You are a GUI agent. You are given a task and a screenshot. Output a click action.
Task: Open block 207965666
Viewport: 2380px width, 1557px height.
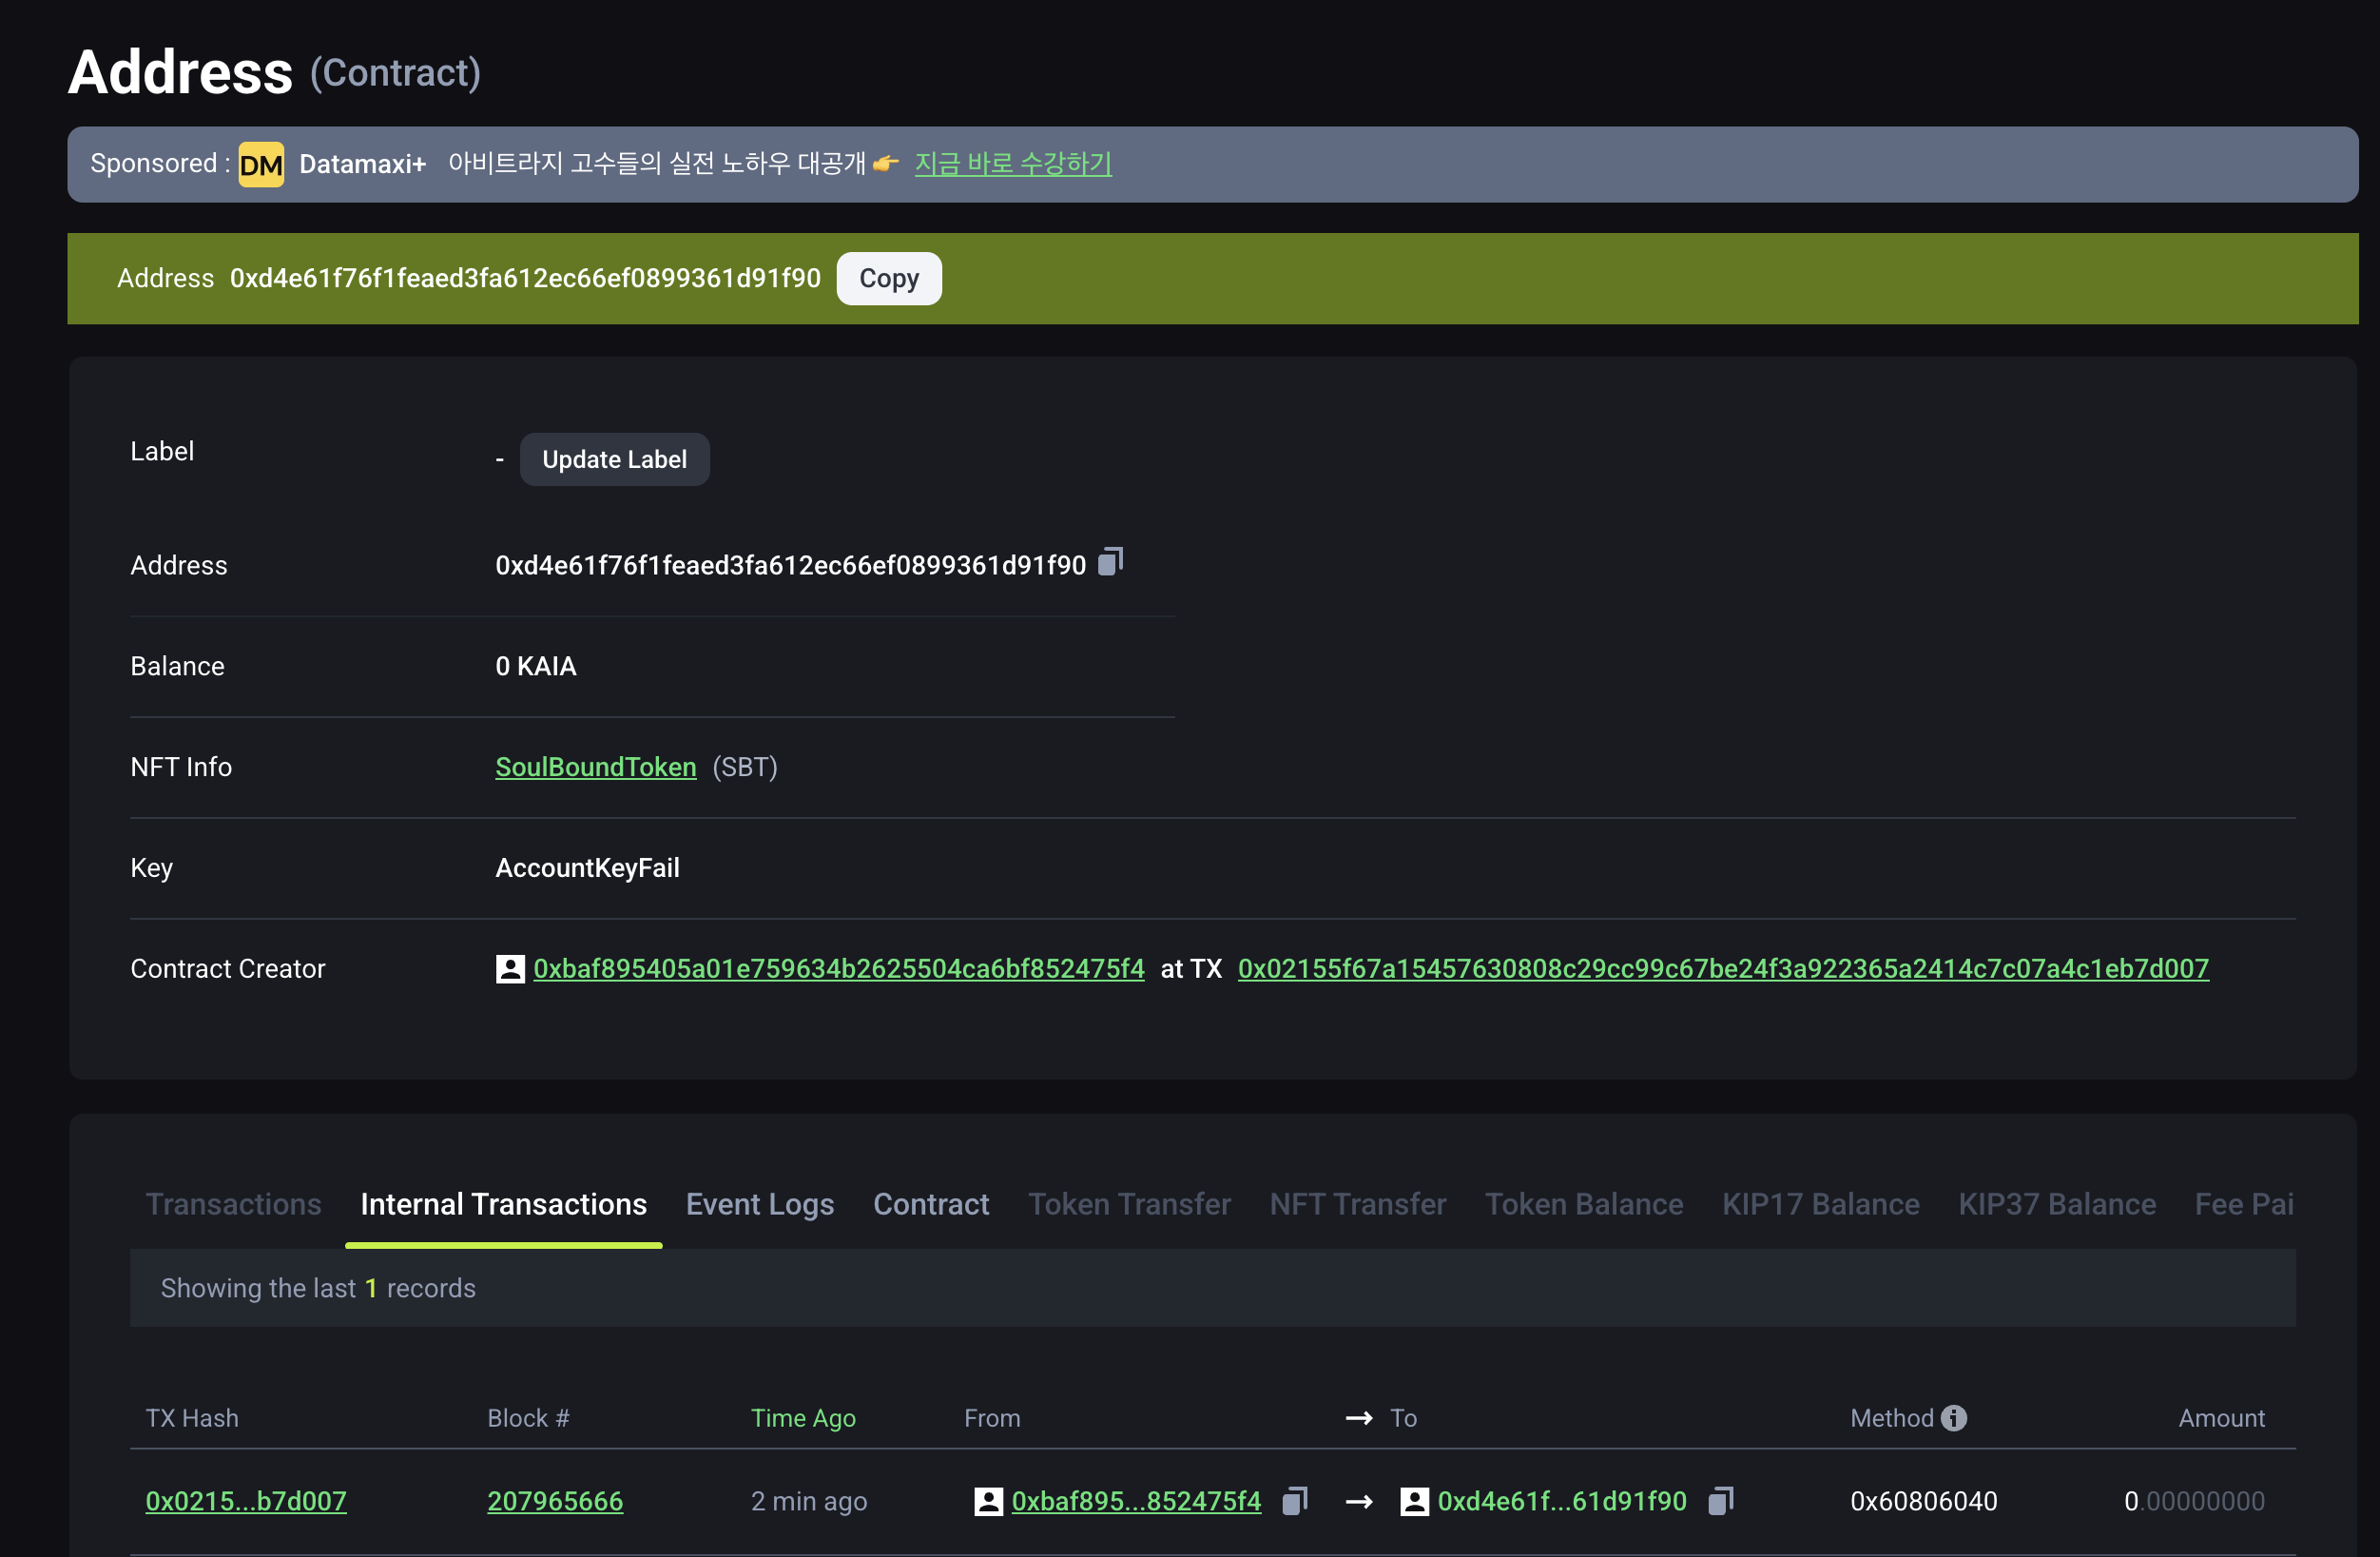click(554, 1501)
